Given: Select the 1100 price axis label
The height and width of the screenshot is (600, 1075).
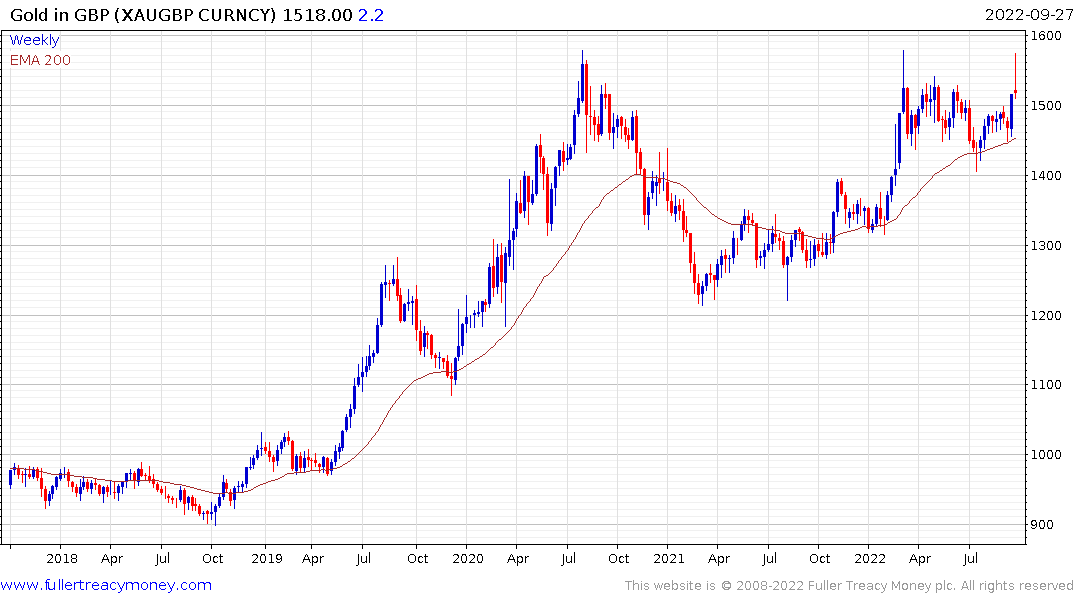Looking at the screenshot, I should tap(1046, 385).
